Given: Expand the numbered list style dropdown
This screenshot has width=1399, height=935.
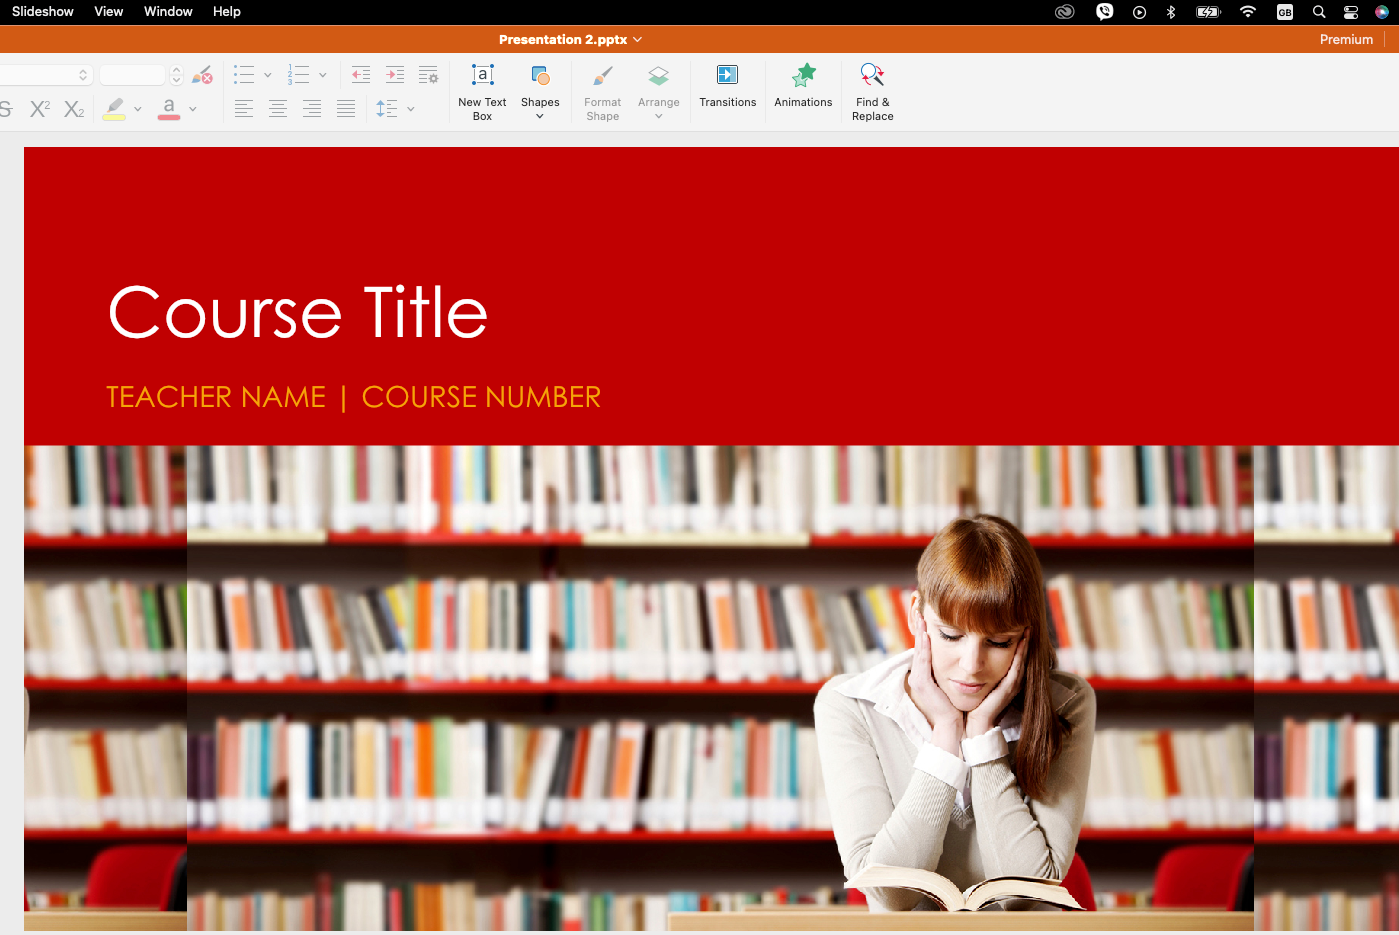Looking at the screenshot, I should (x=323, y=75).
